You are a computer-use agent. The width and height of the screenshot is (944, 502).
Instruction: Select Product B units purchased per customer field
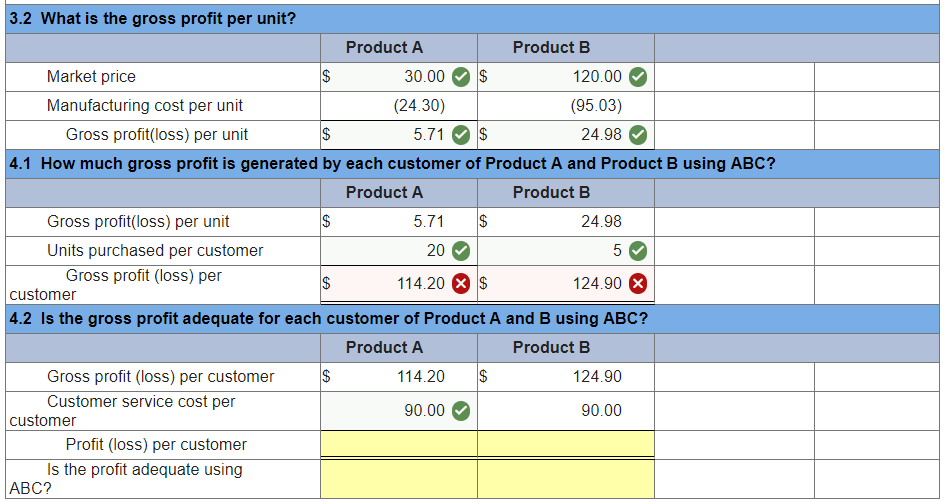[566, 250]
